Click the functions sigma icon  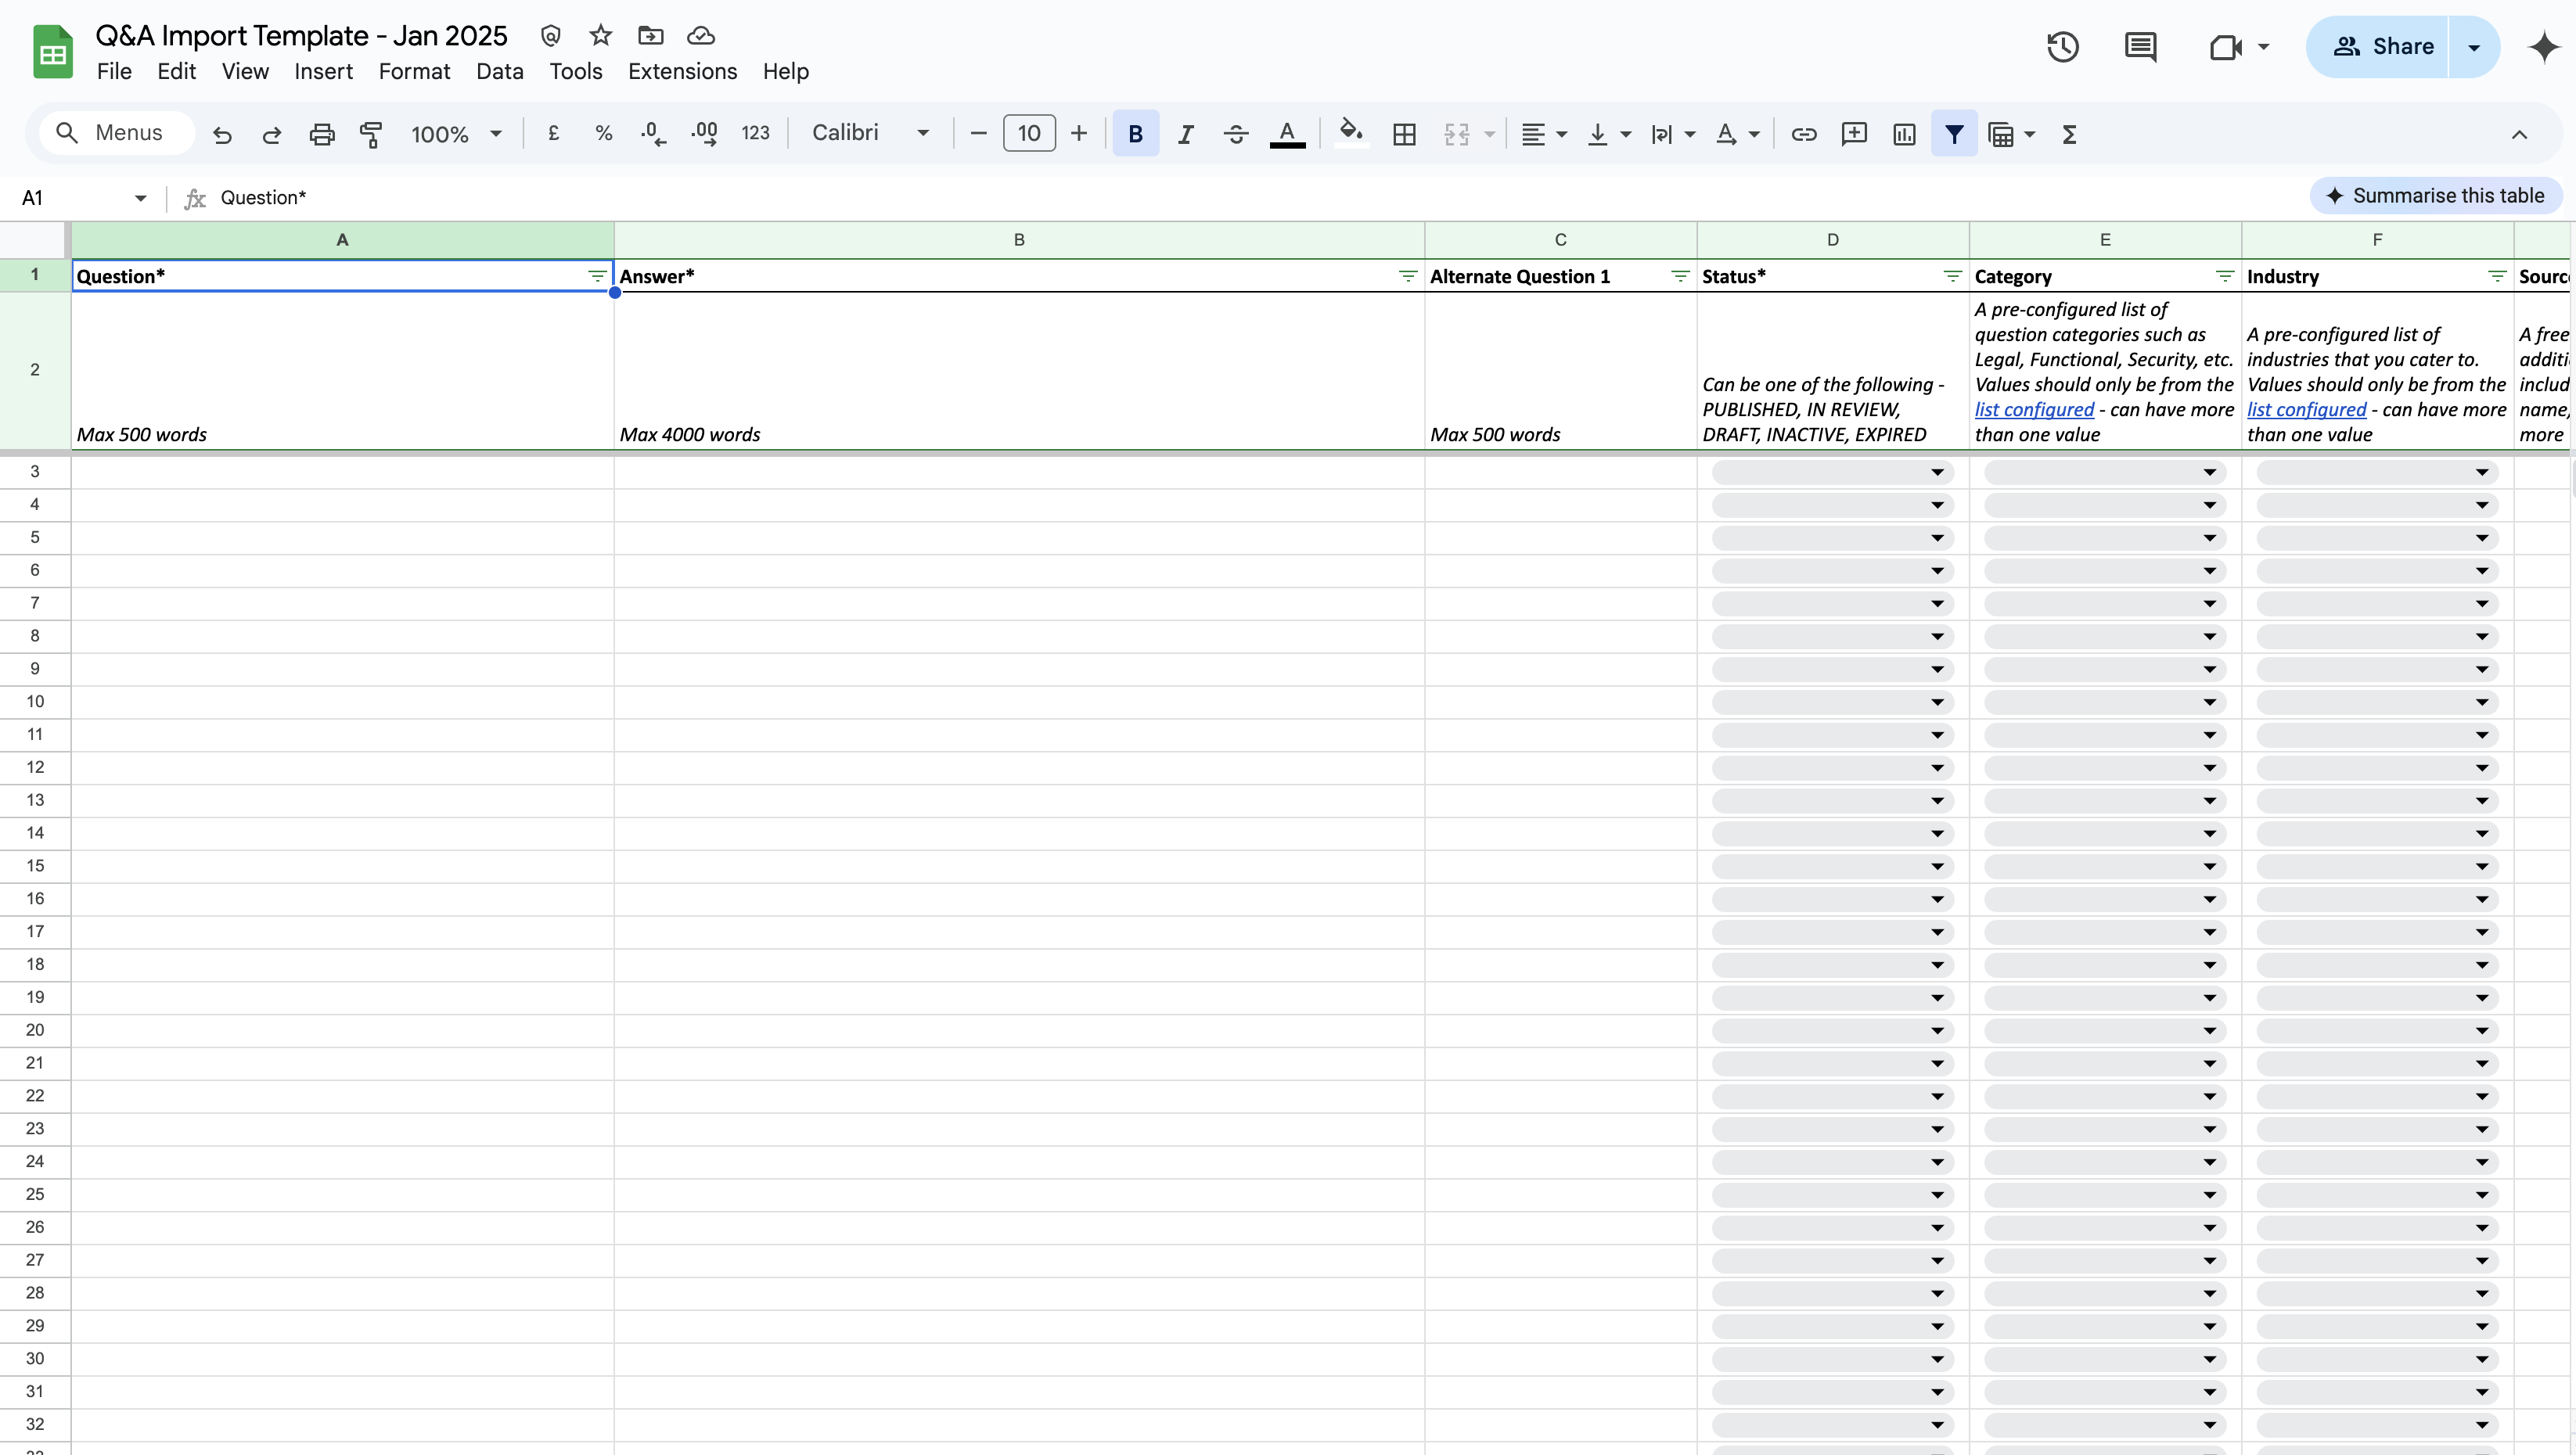tap(2069, 134)
